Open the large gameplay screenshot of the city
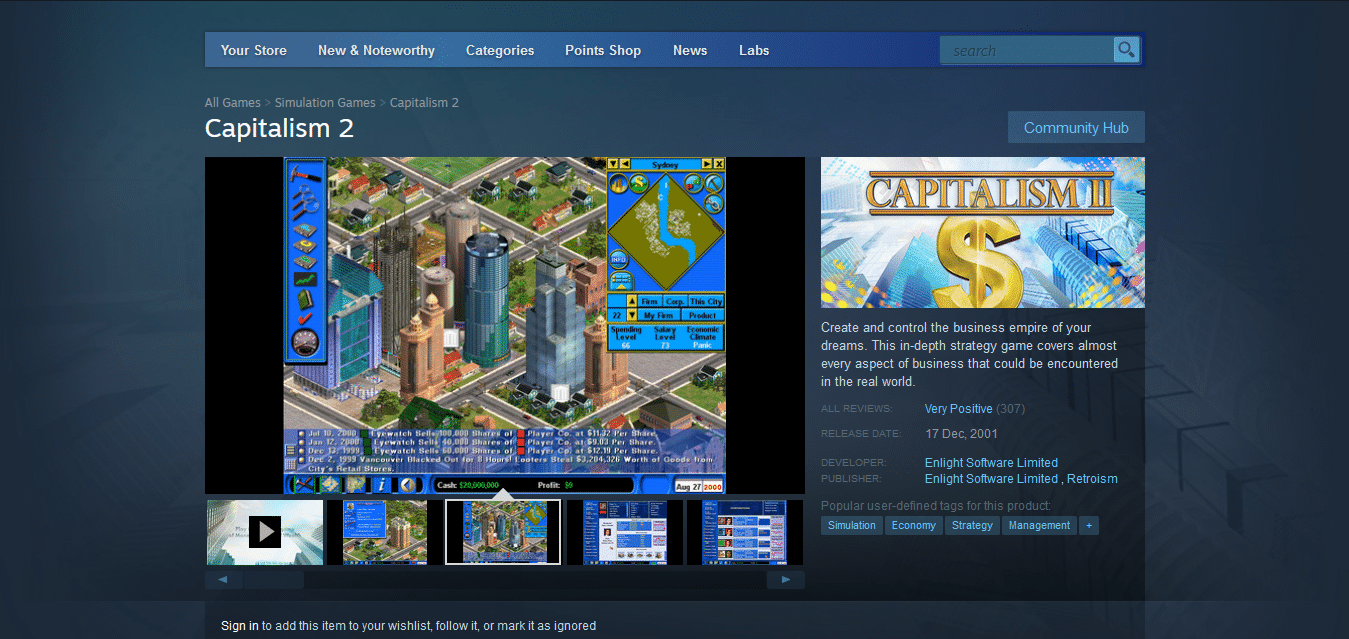 505,325
